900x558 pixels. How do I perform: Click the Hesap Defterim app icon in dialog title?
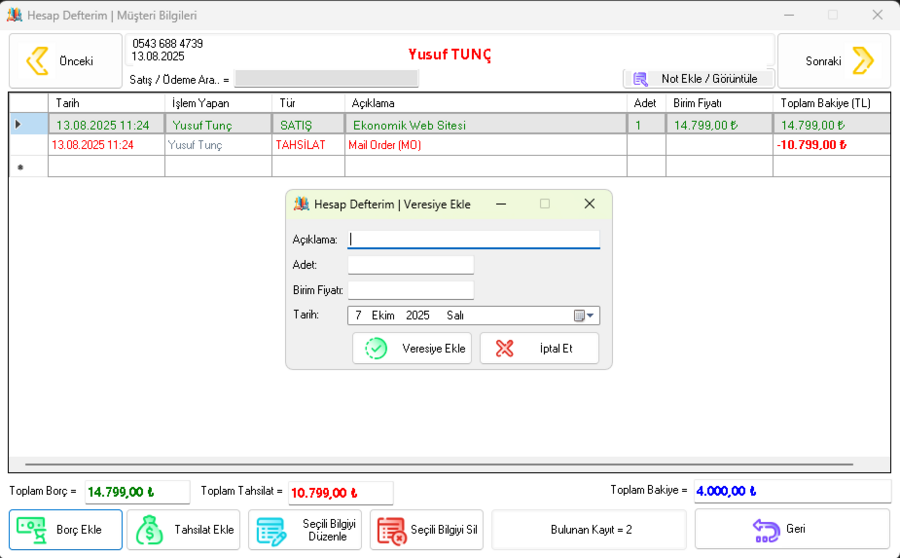(x=301, y=204)
